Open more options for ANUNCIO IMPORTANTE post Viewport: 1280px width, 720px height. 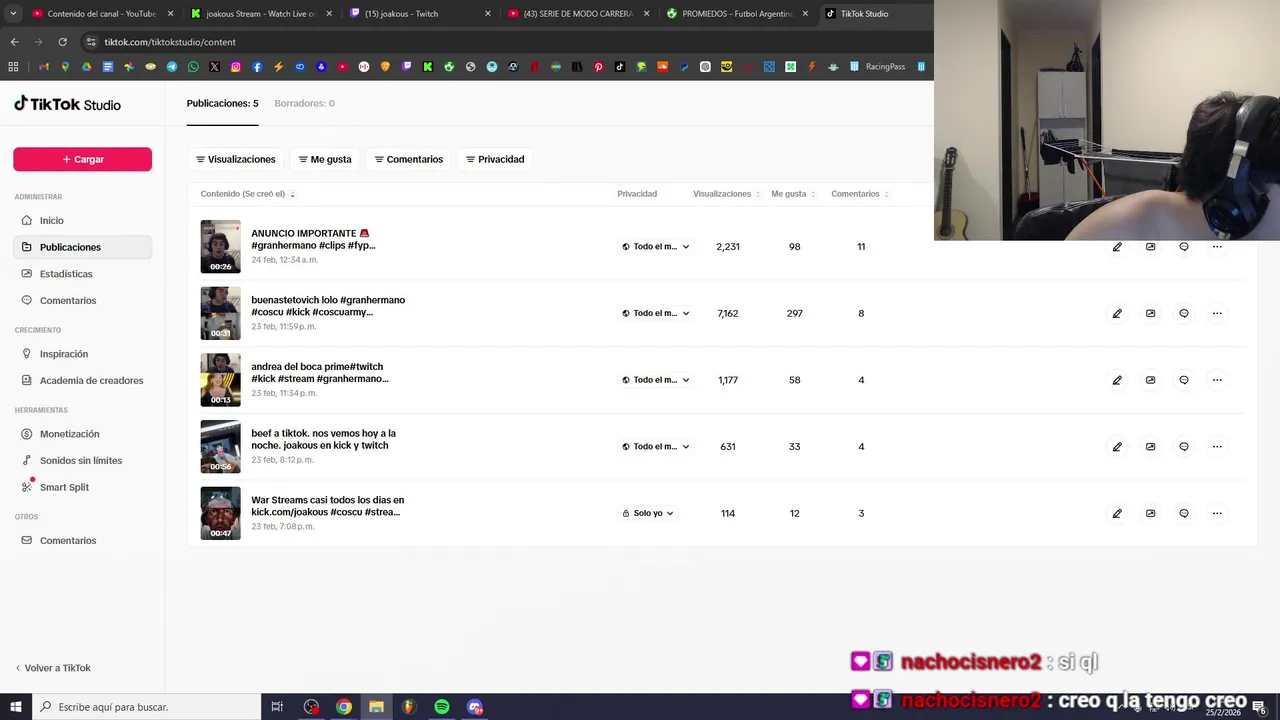point(1217,247)
